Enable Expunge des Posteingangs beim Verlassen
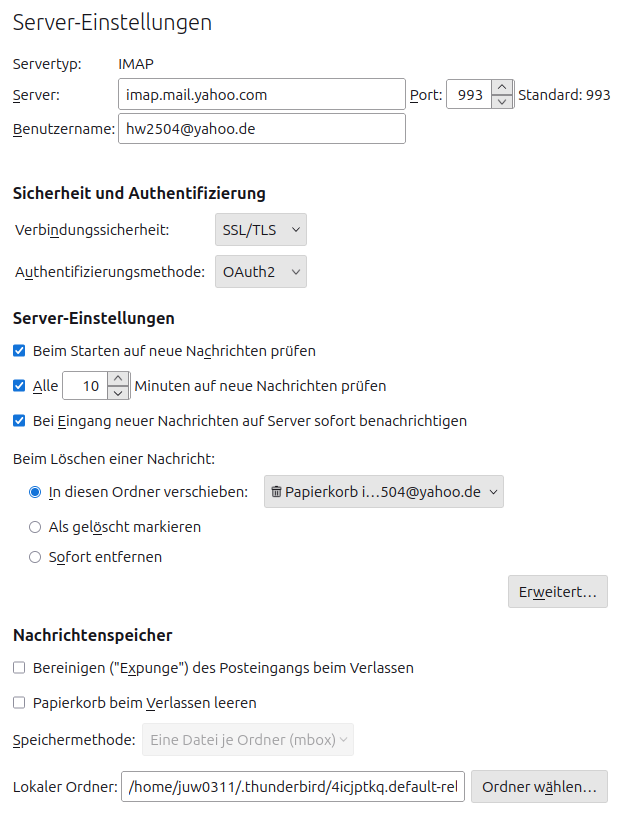Image resolution: width=632 pixels, height=826 pixels. tap(19, 668)
